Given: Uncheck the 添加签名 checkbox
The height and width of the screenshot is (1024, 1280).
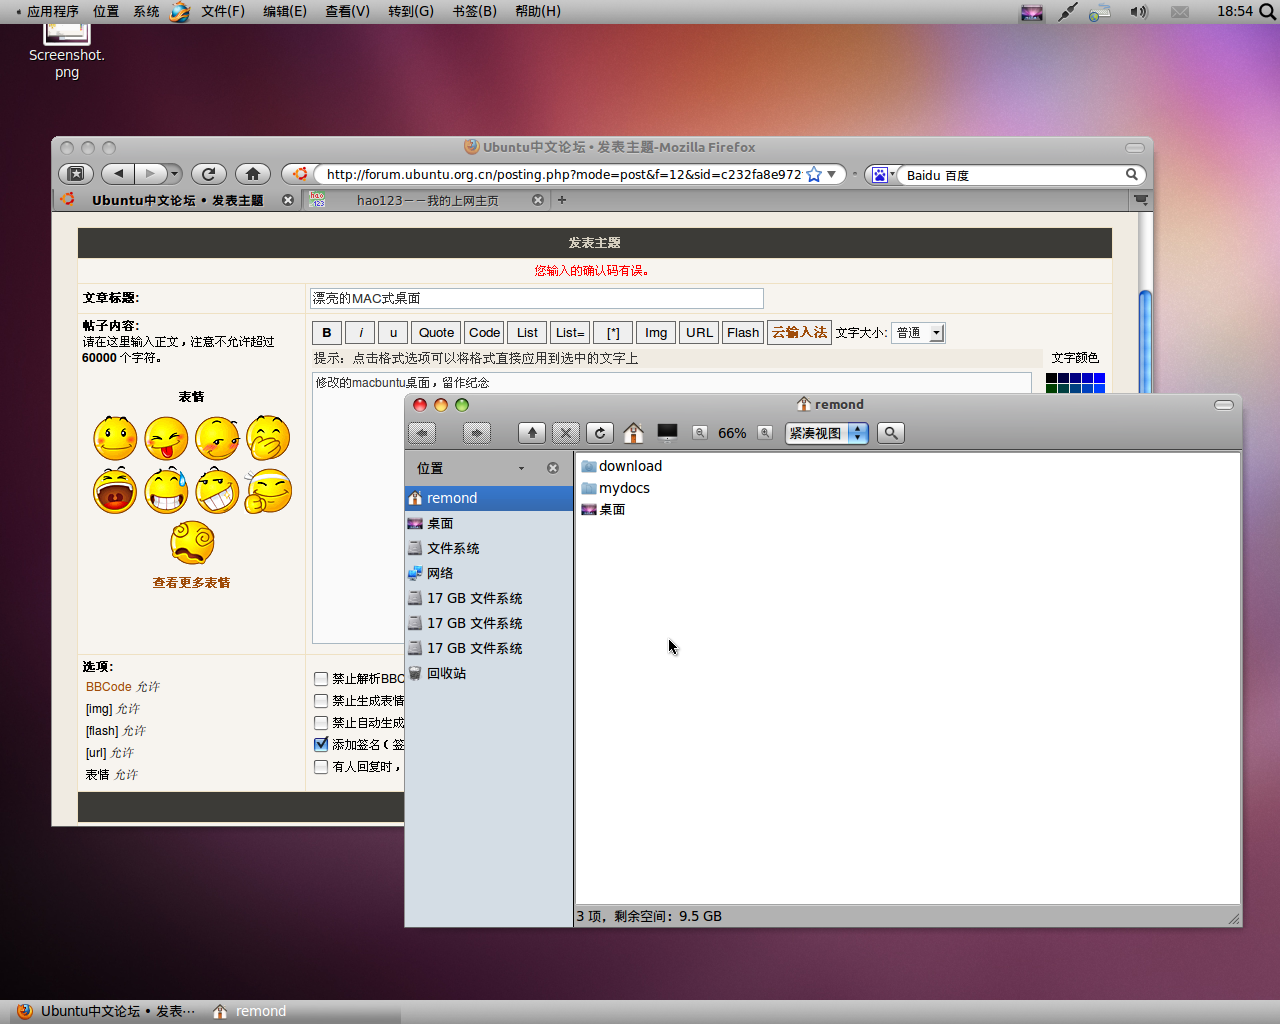Looking at the screenshot, I should [321, 745].
